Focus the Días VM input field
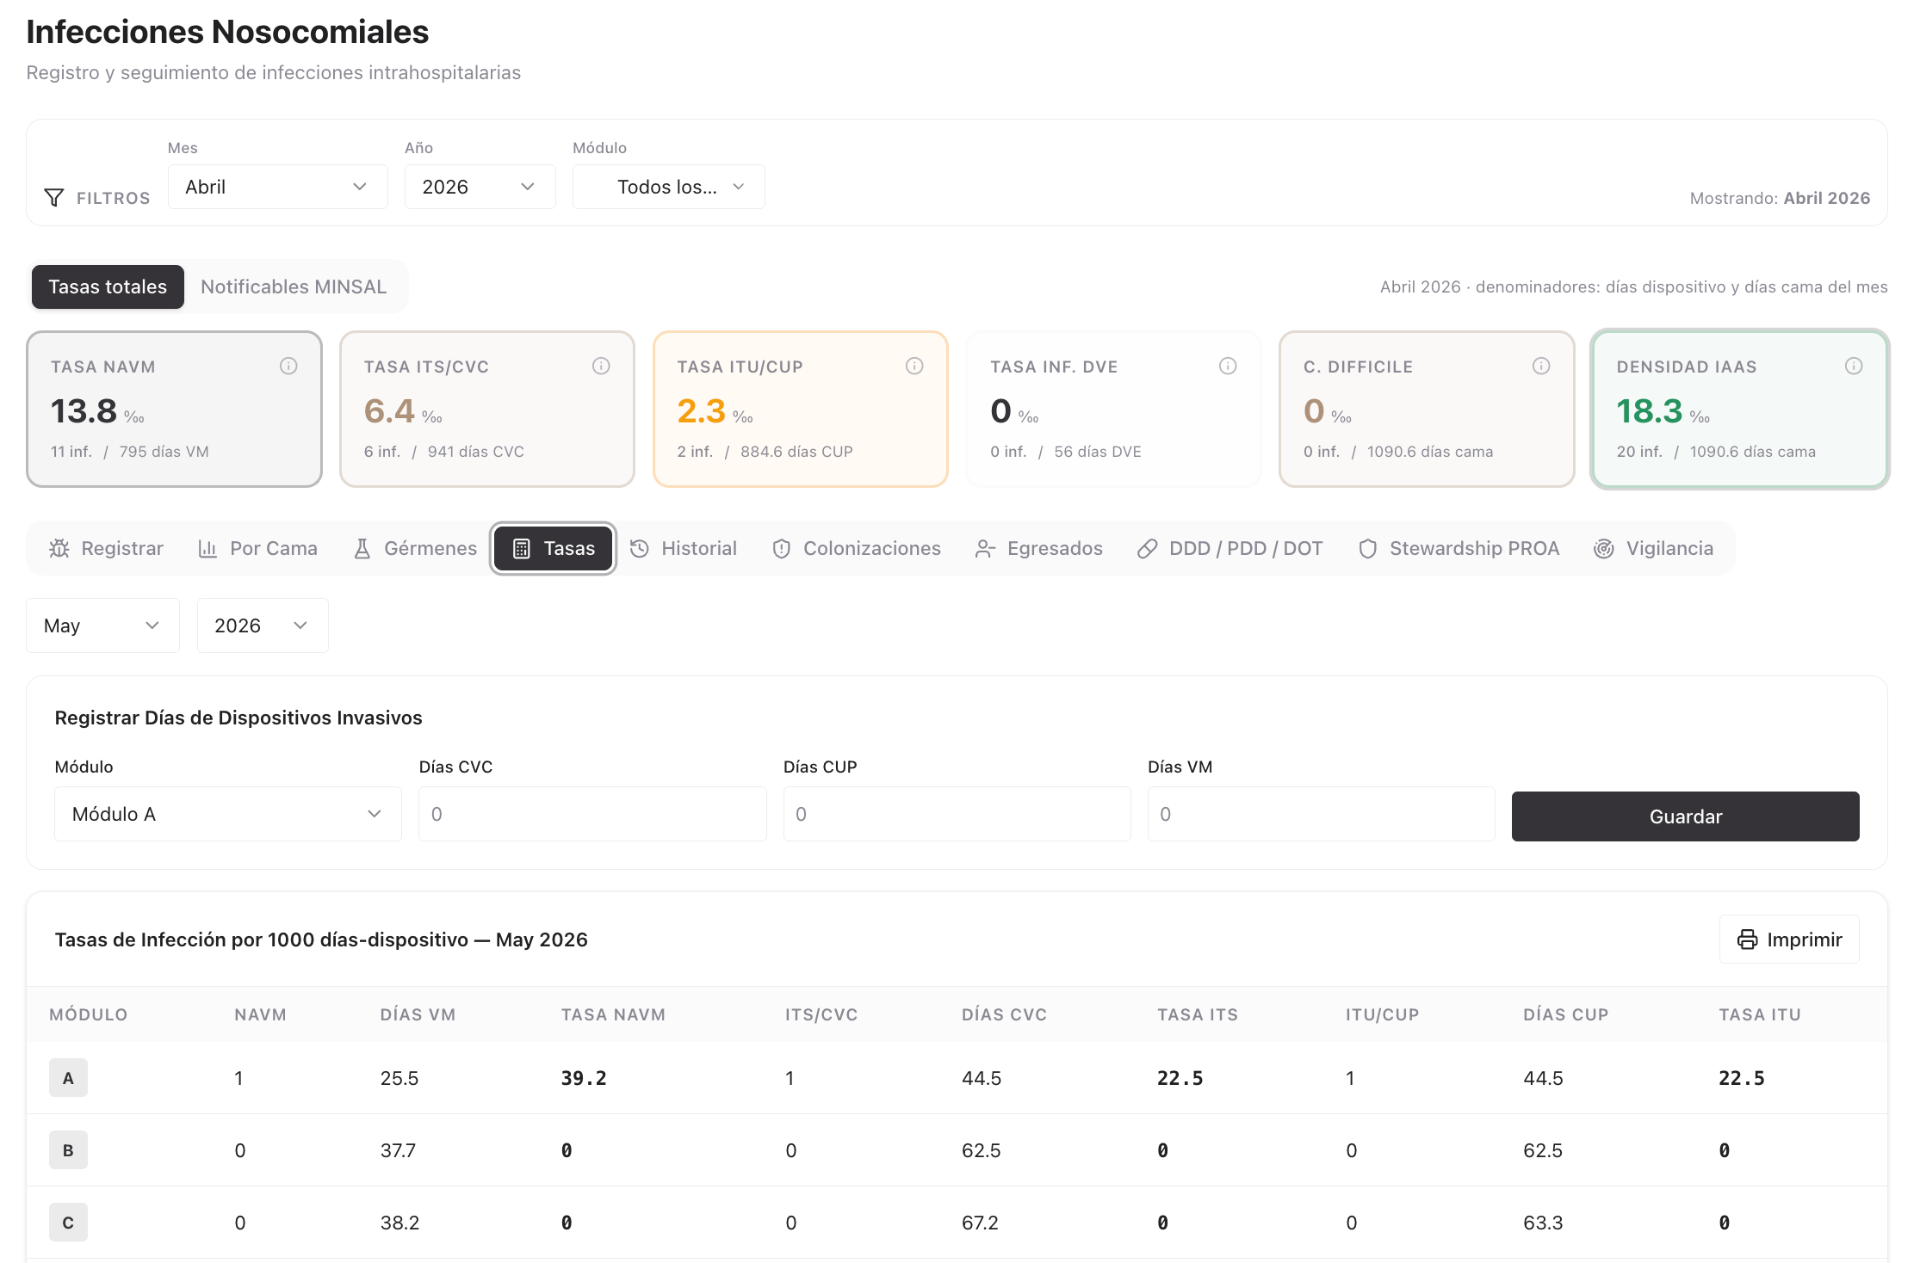The image size is (1920, 1263). tap(1321, 814)
